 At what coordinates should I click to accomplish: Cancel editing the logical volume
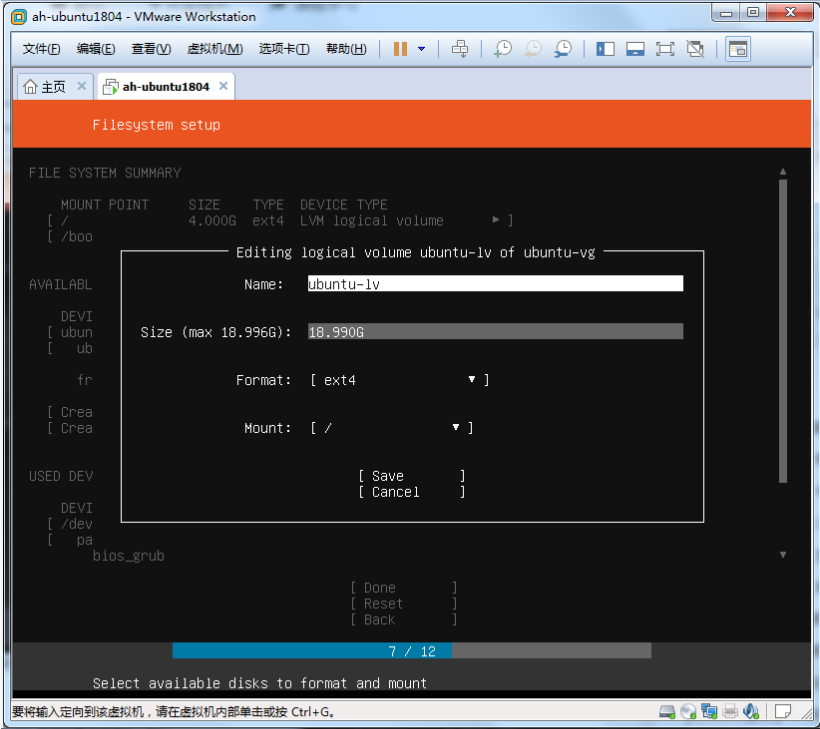click(411, 492)
